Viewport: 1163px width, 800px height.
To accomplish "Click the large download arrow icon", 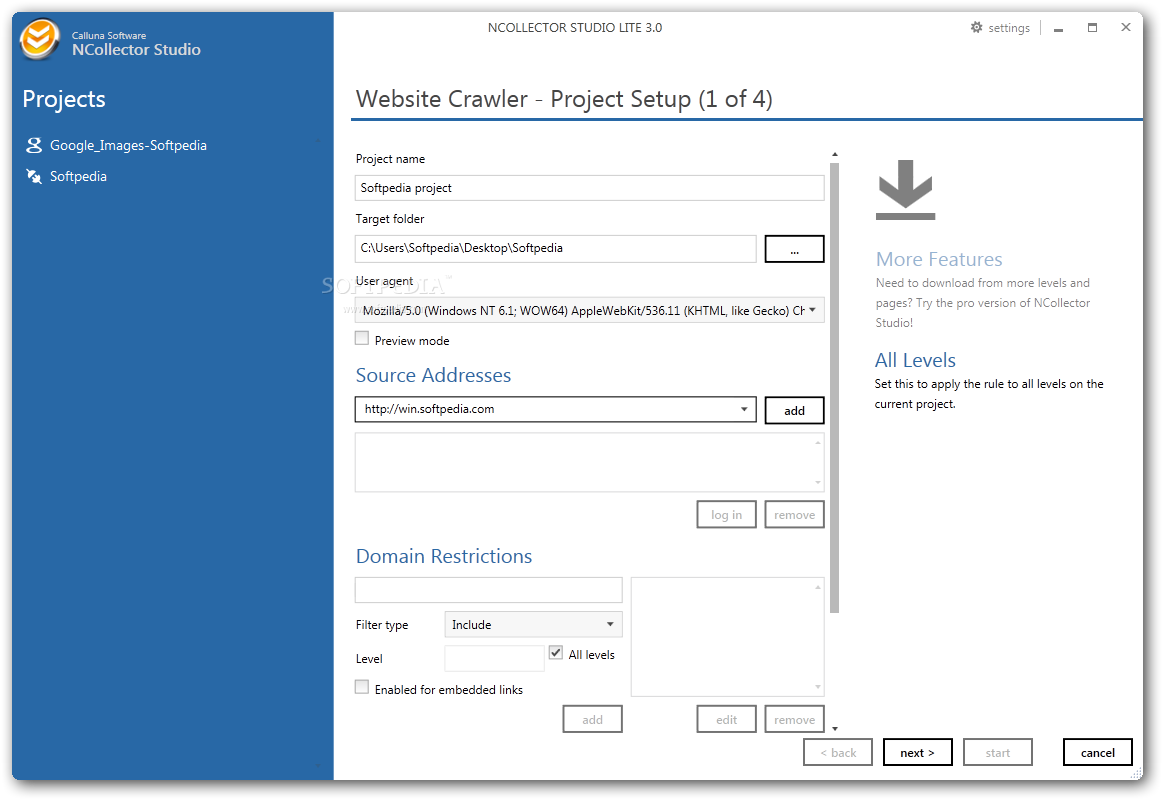I will click(x=906, y=190).
